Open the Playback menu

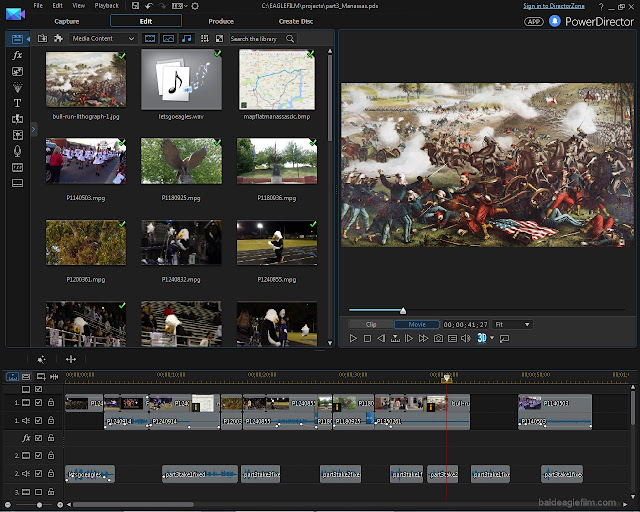(x=105, y=6)
